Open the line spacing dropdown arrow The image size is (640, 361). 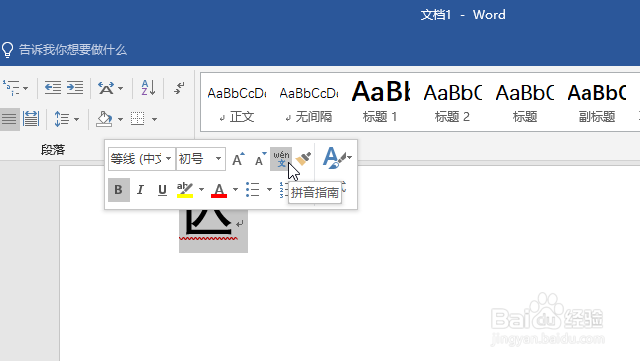coord(76,120)
